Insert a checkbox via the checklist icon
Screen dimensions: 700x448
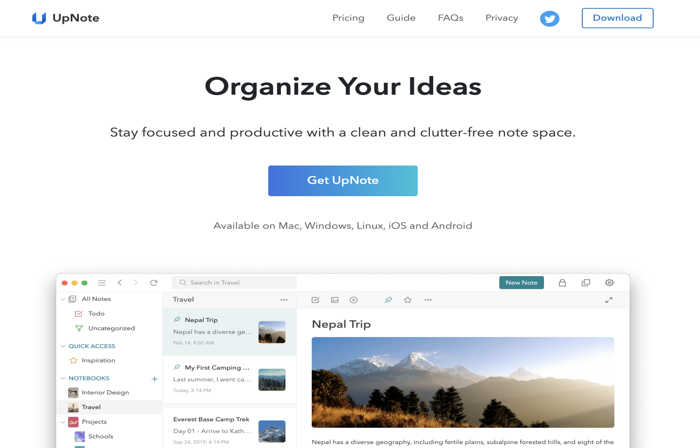point(315,300)
